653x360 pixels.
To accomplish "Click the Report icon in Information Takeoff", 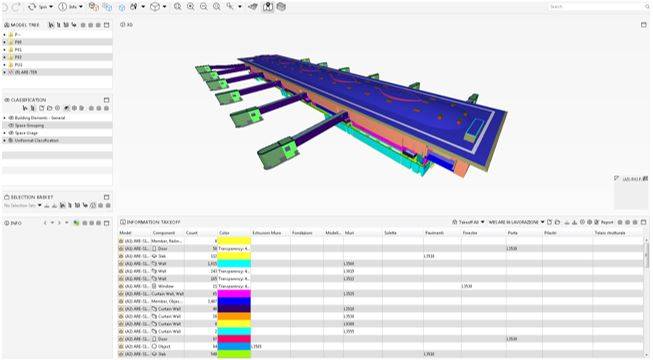I will (597, 222).
